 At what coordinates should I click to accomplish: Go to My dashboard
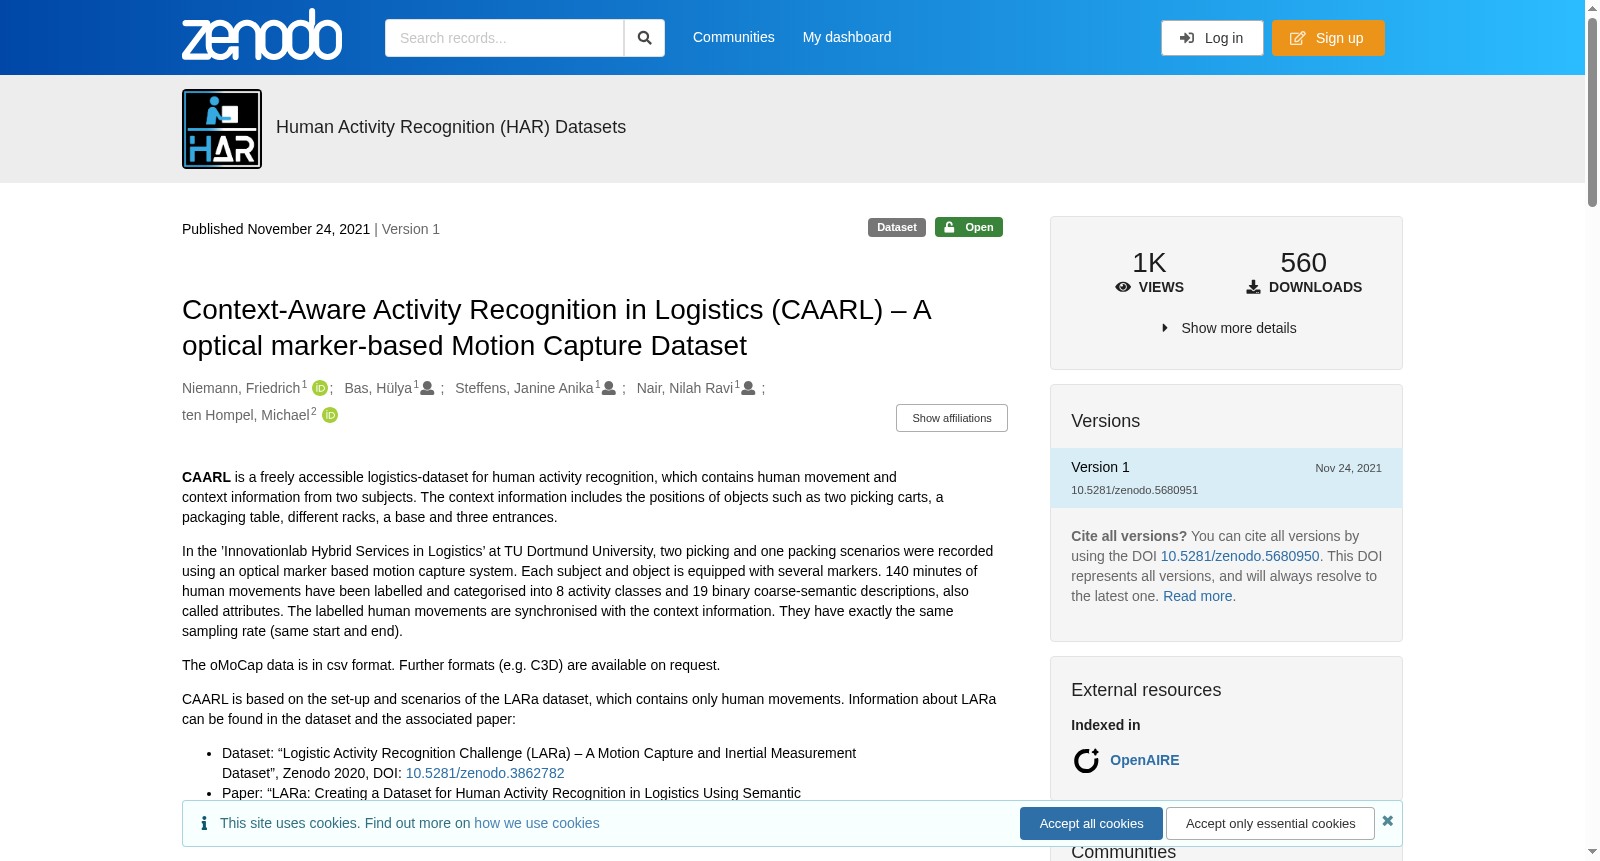[847, 37]
